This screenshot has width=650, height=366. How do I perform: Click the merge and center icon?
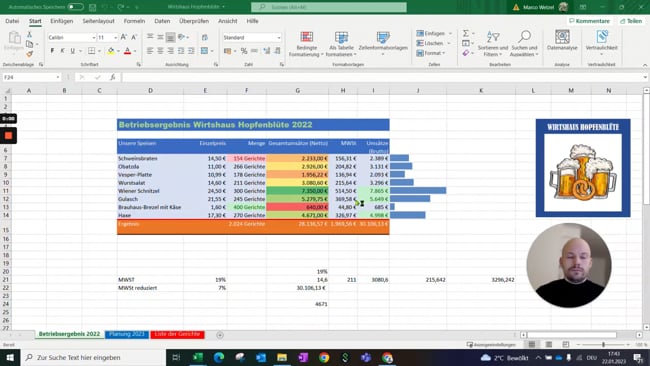204,51
